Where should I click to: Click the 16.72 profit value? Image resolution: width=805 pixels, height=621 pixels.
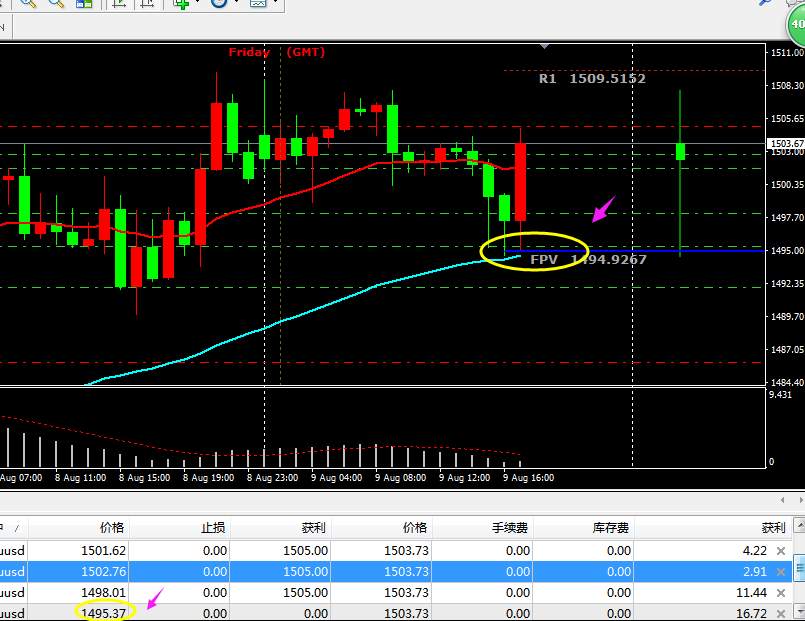pyautogui.click(x=751, y=613)
